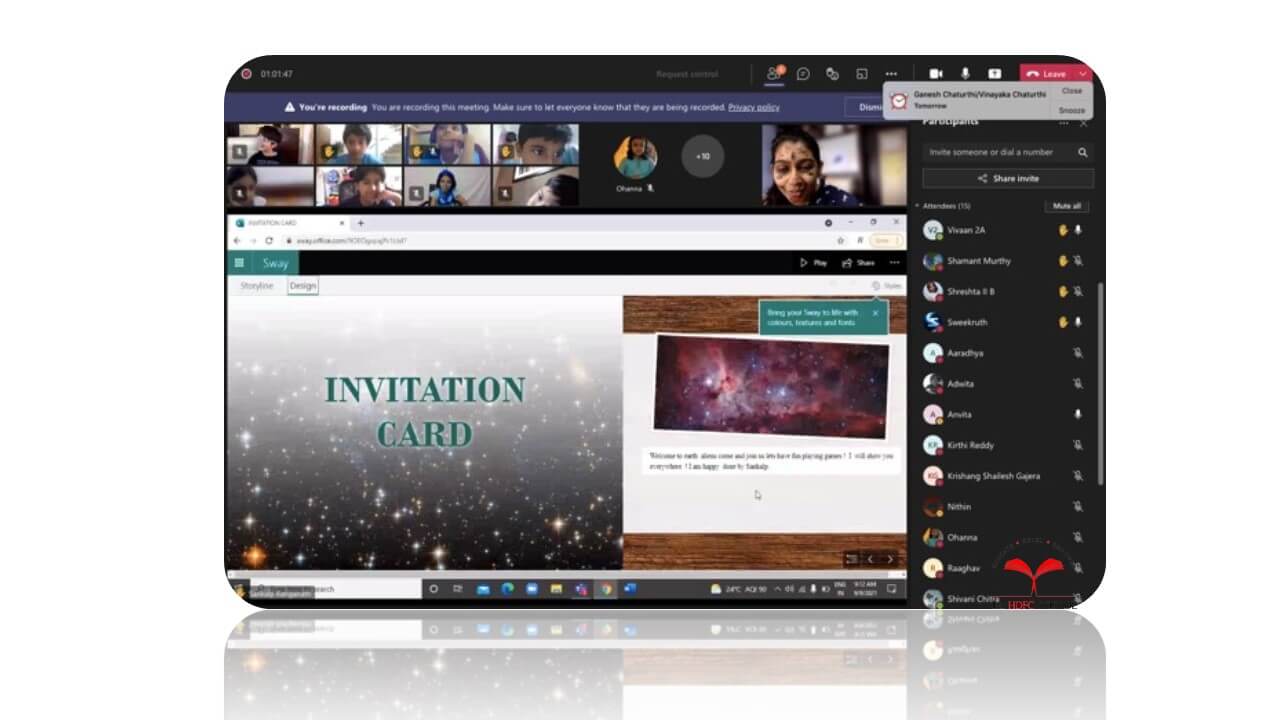Reload the browser page

click(269, 241)
